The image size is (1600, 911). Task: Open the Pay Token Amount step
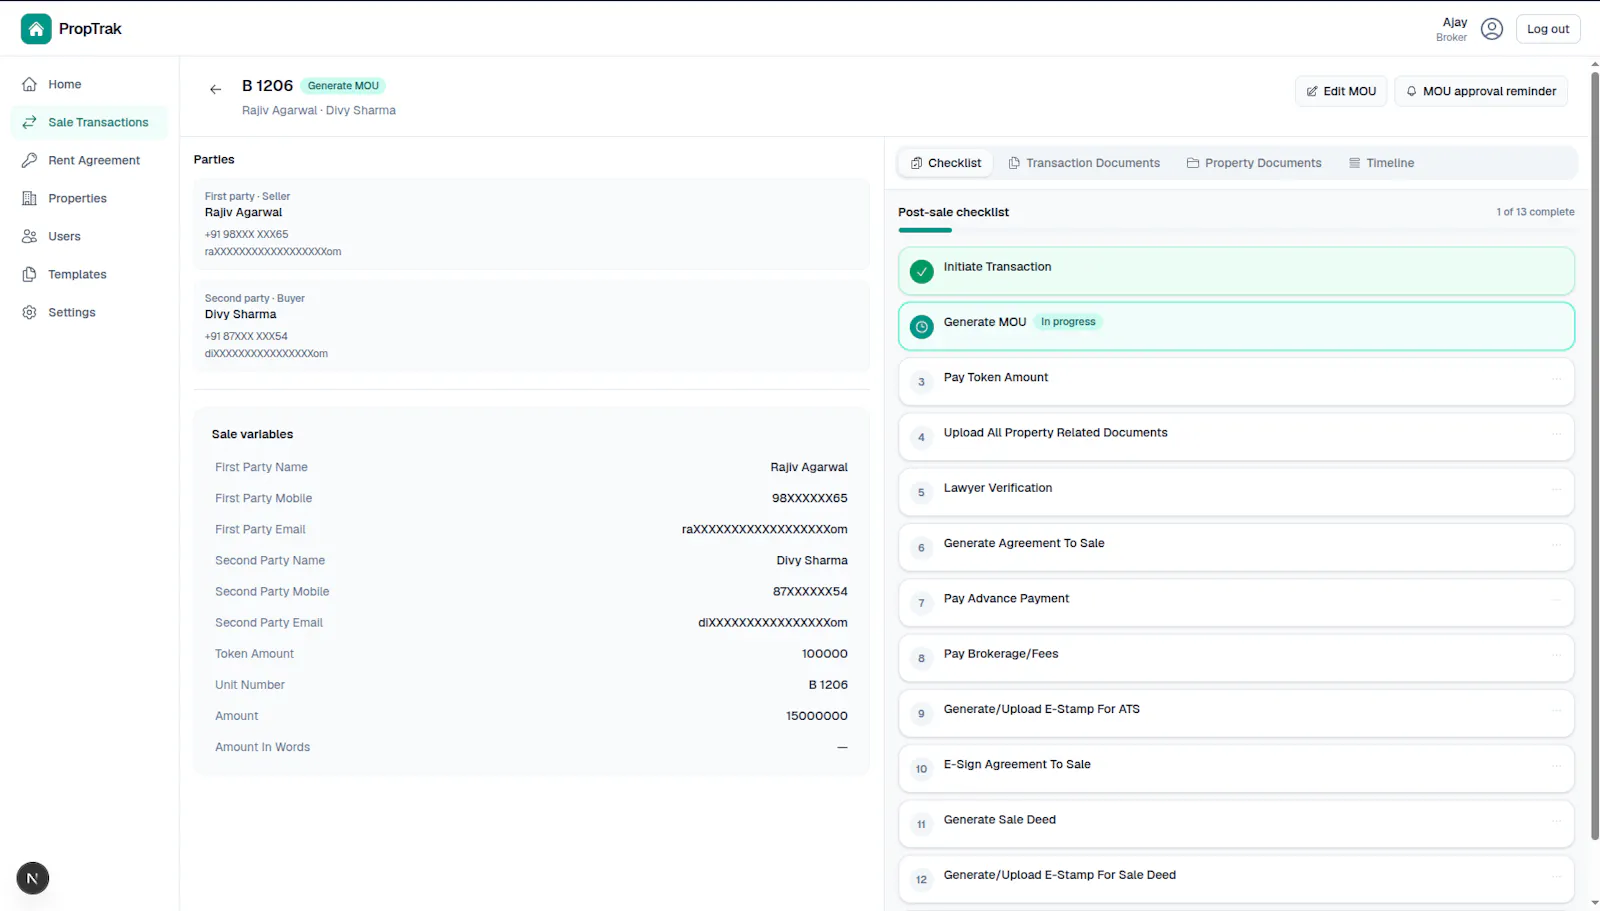(x=1236, y=382)
